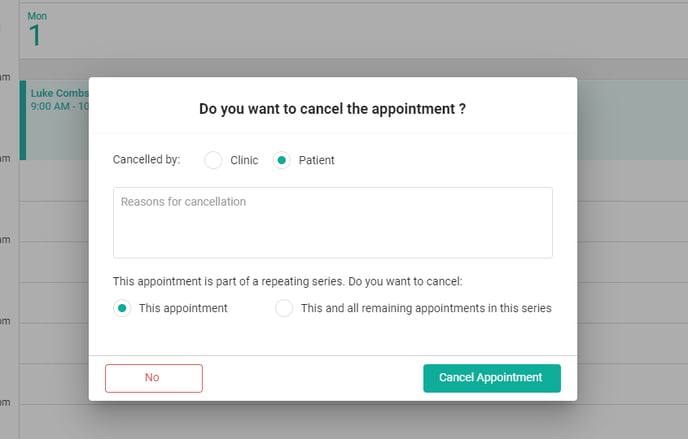This screenshot has width=688, height=439.
Task: Pick the remaining appointments in series radio circle
Action: 284,308
